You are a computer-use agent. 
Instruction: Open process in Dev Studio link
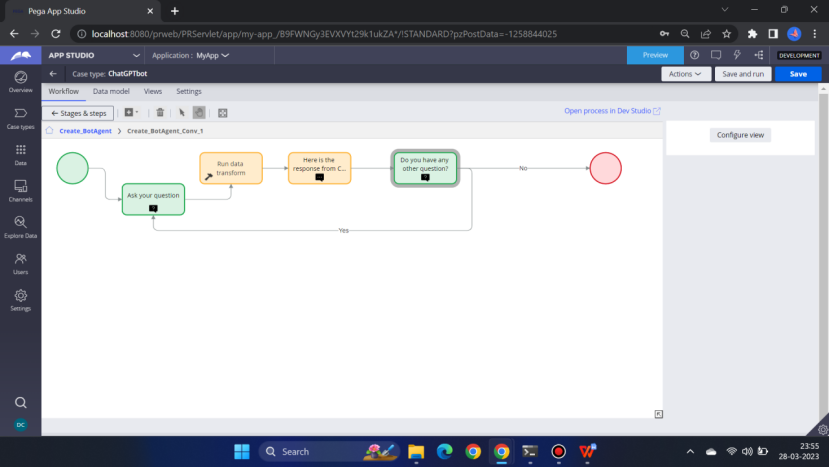(x=612, y=111)
